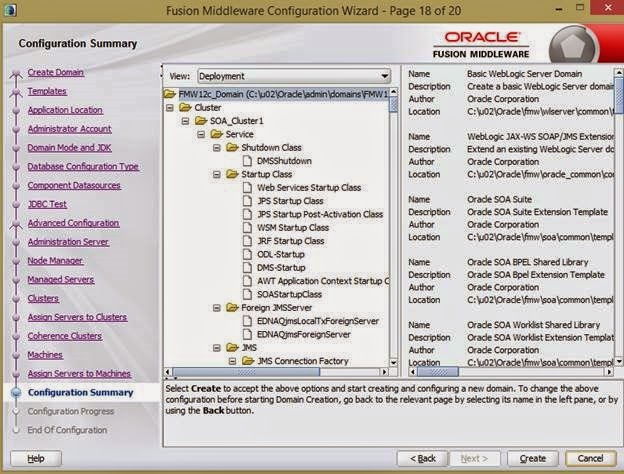This screenshot has width=624, height=474.
Task: Click the Help button
Action: click(36, 458)
